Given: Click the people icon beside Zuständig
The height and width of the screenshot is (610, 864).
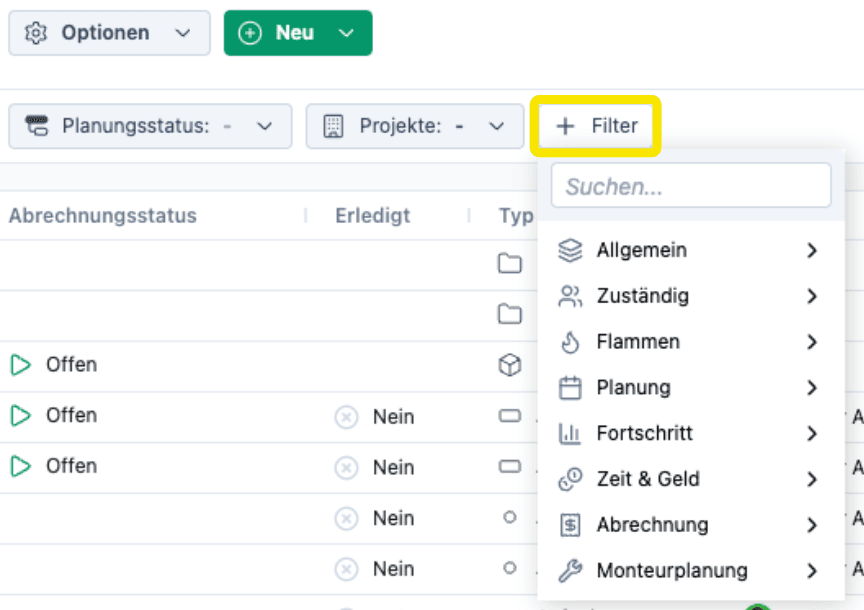Looking at the screenshot, I should click(x=570, y=296).
